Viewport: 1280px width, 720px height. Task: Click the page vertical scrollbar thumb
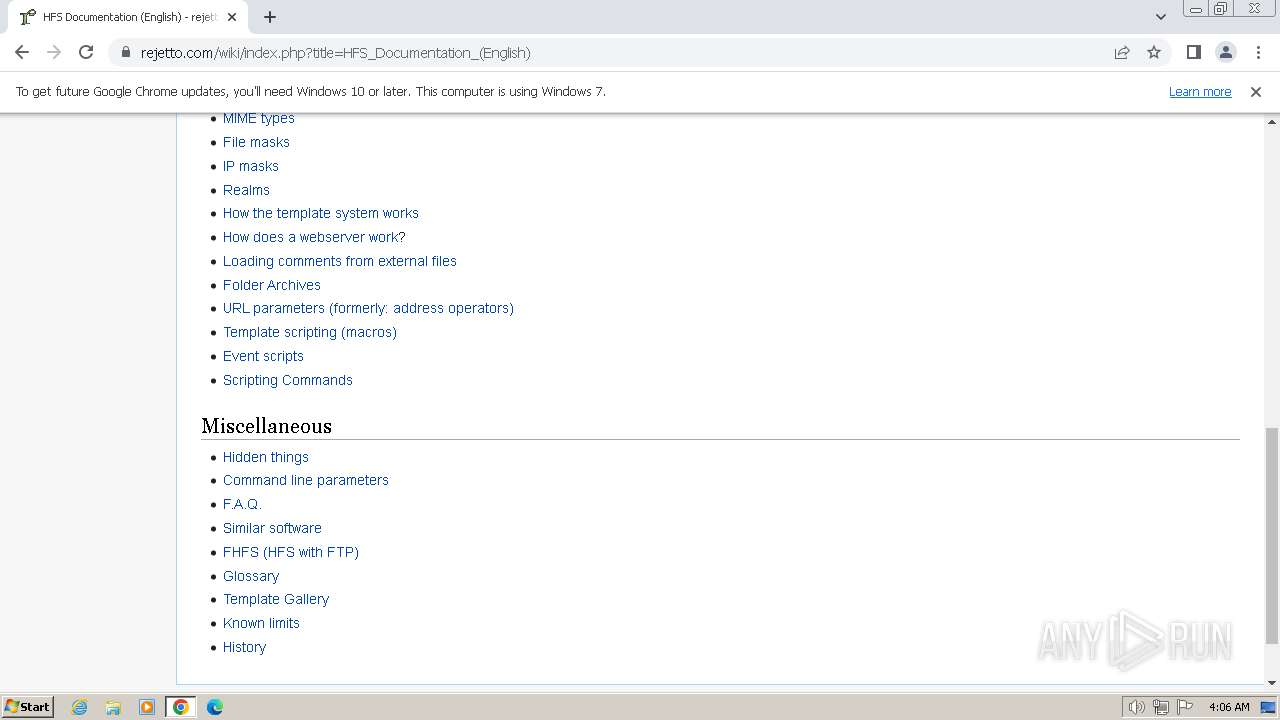pyautogui.click(x=1272, y=536)
